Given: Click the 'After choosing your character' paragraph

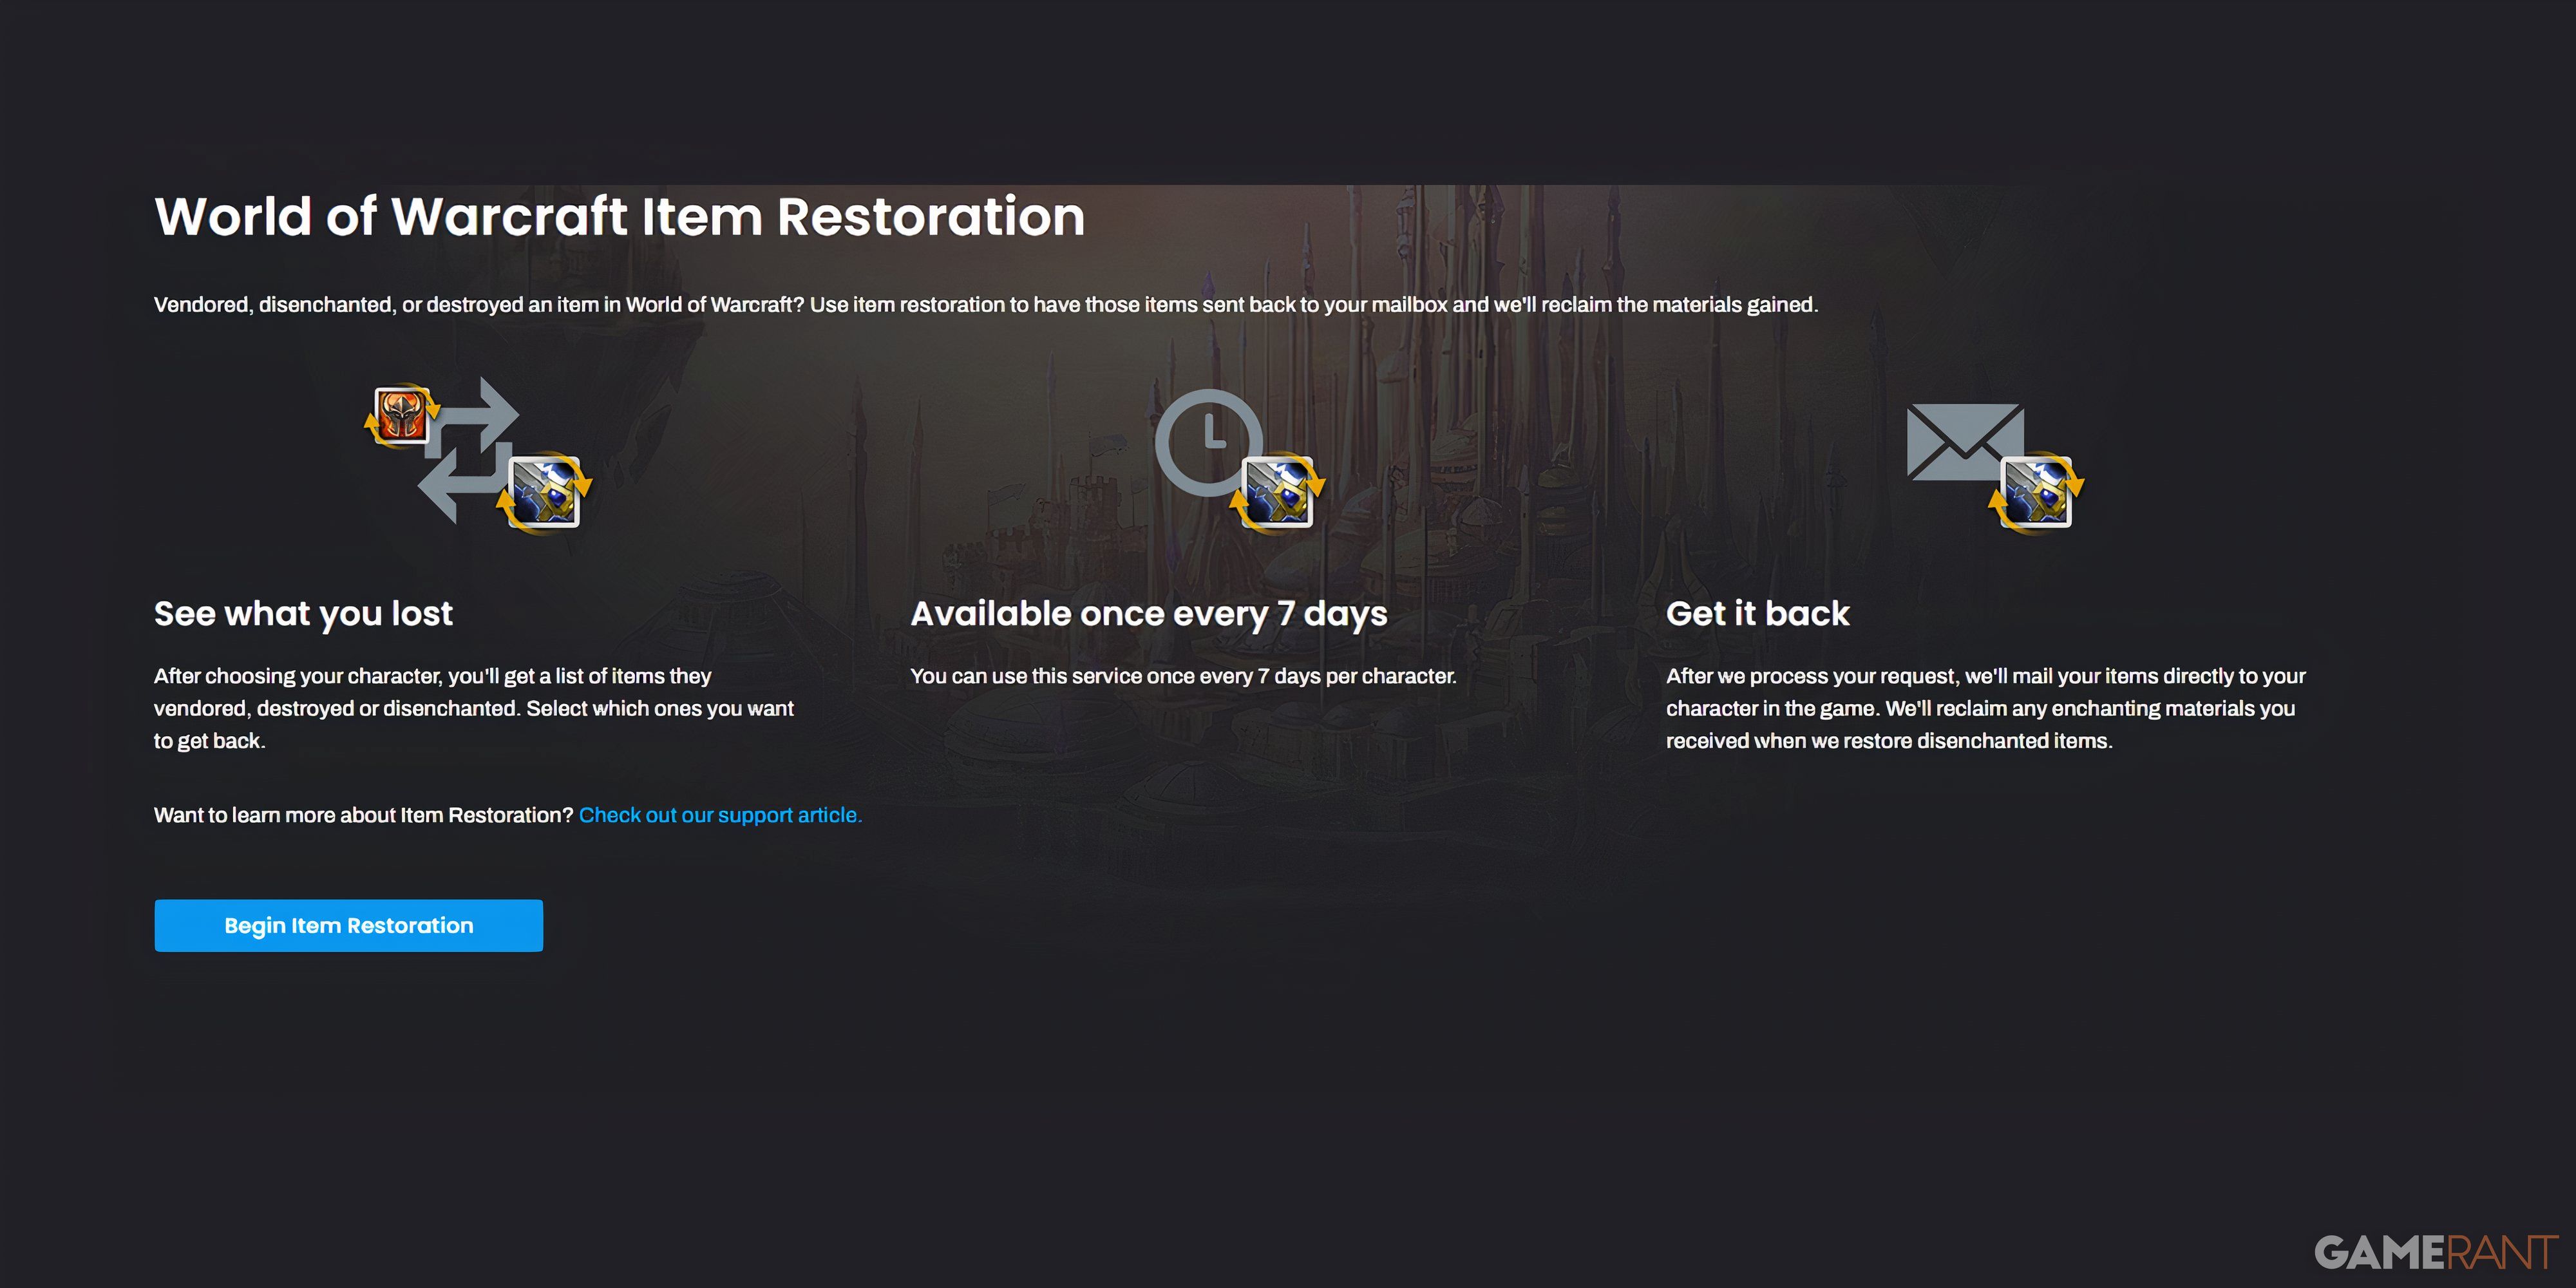Looking at the screenshot, I should pos(474,708).
